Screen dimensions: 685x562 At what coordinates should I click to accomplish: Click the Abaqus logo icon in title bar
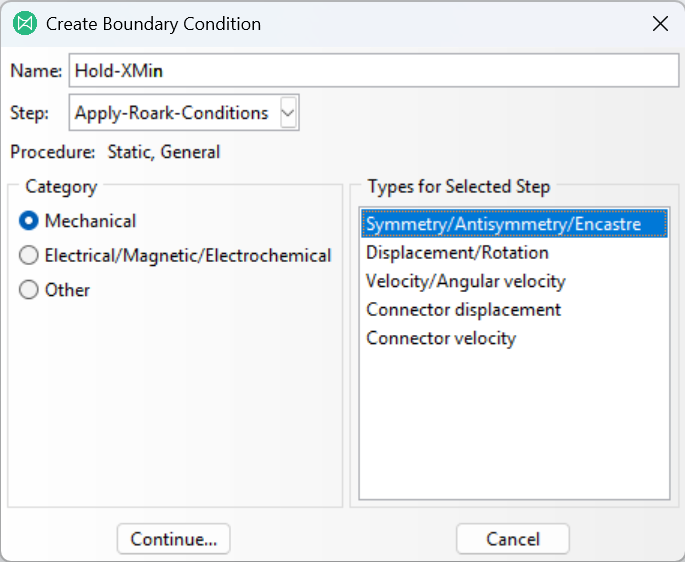pyautogui.click(x=25, y=24)
